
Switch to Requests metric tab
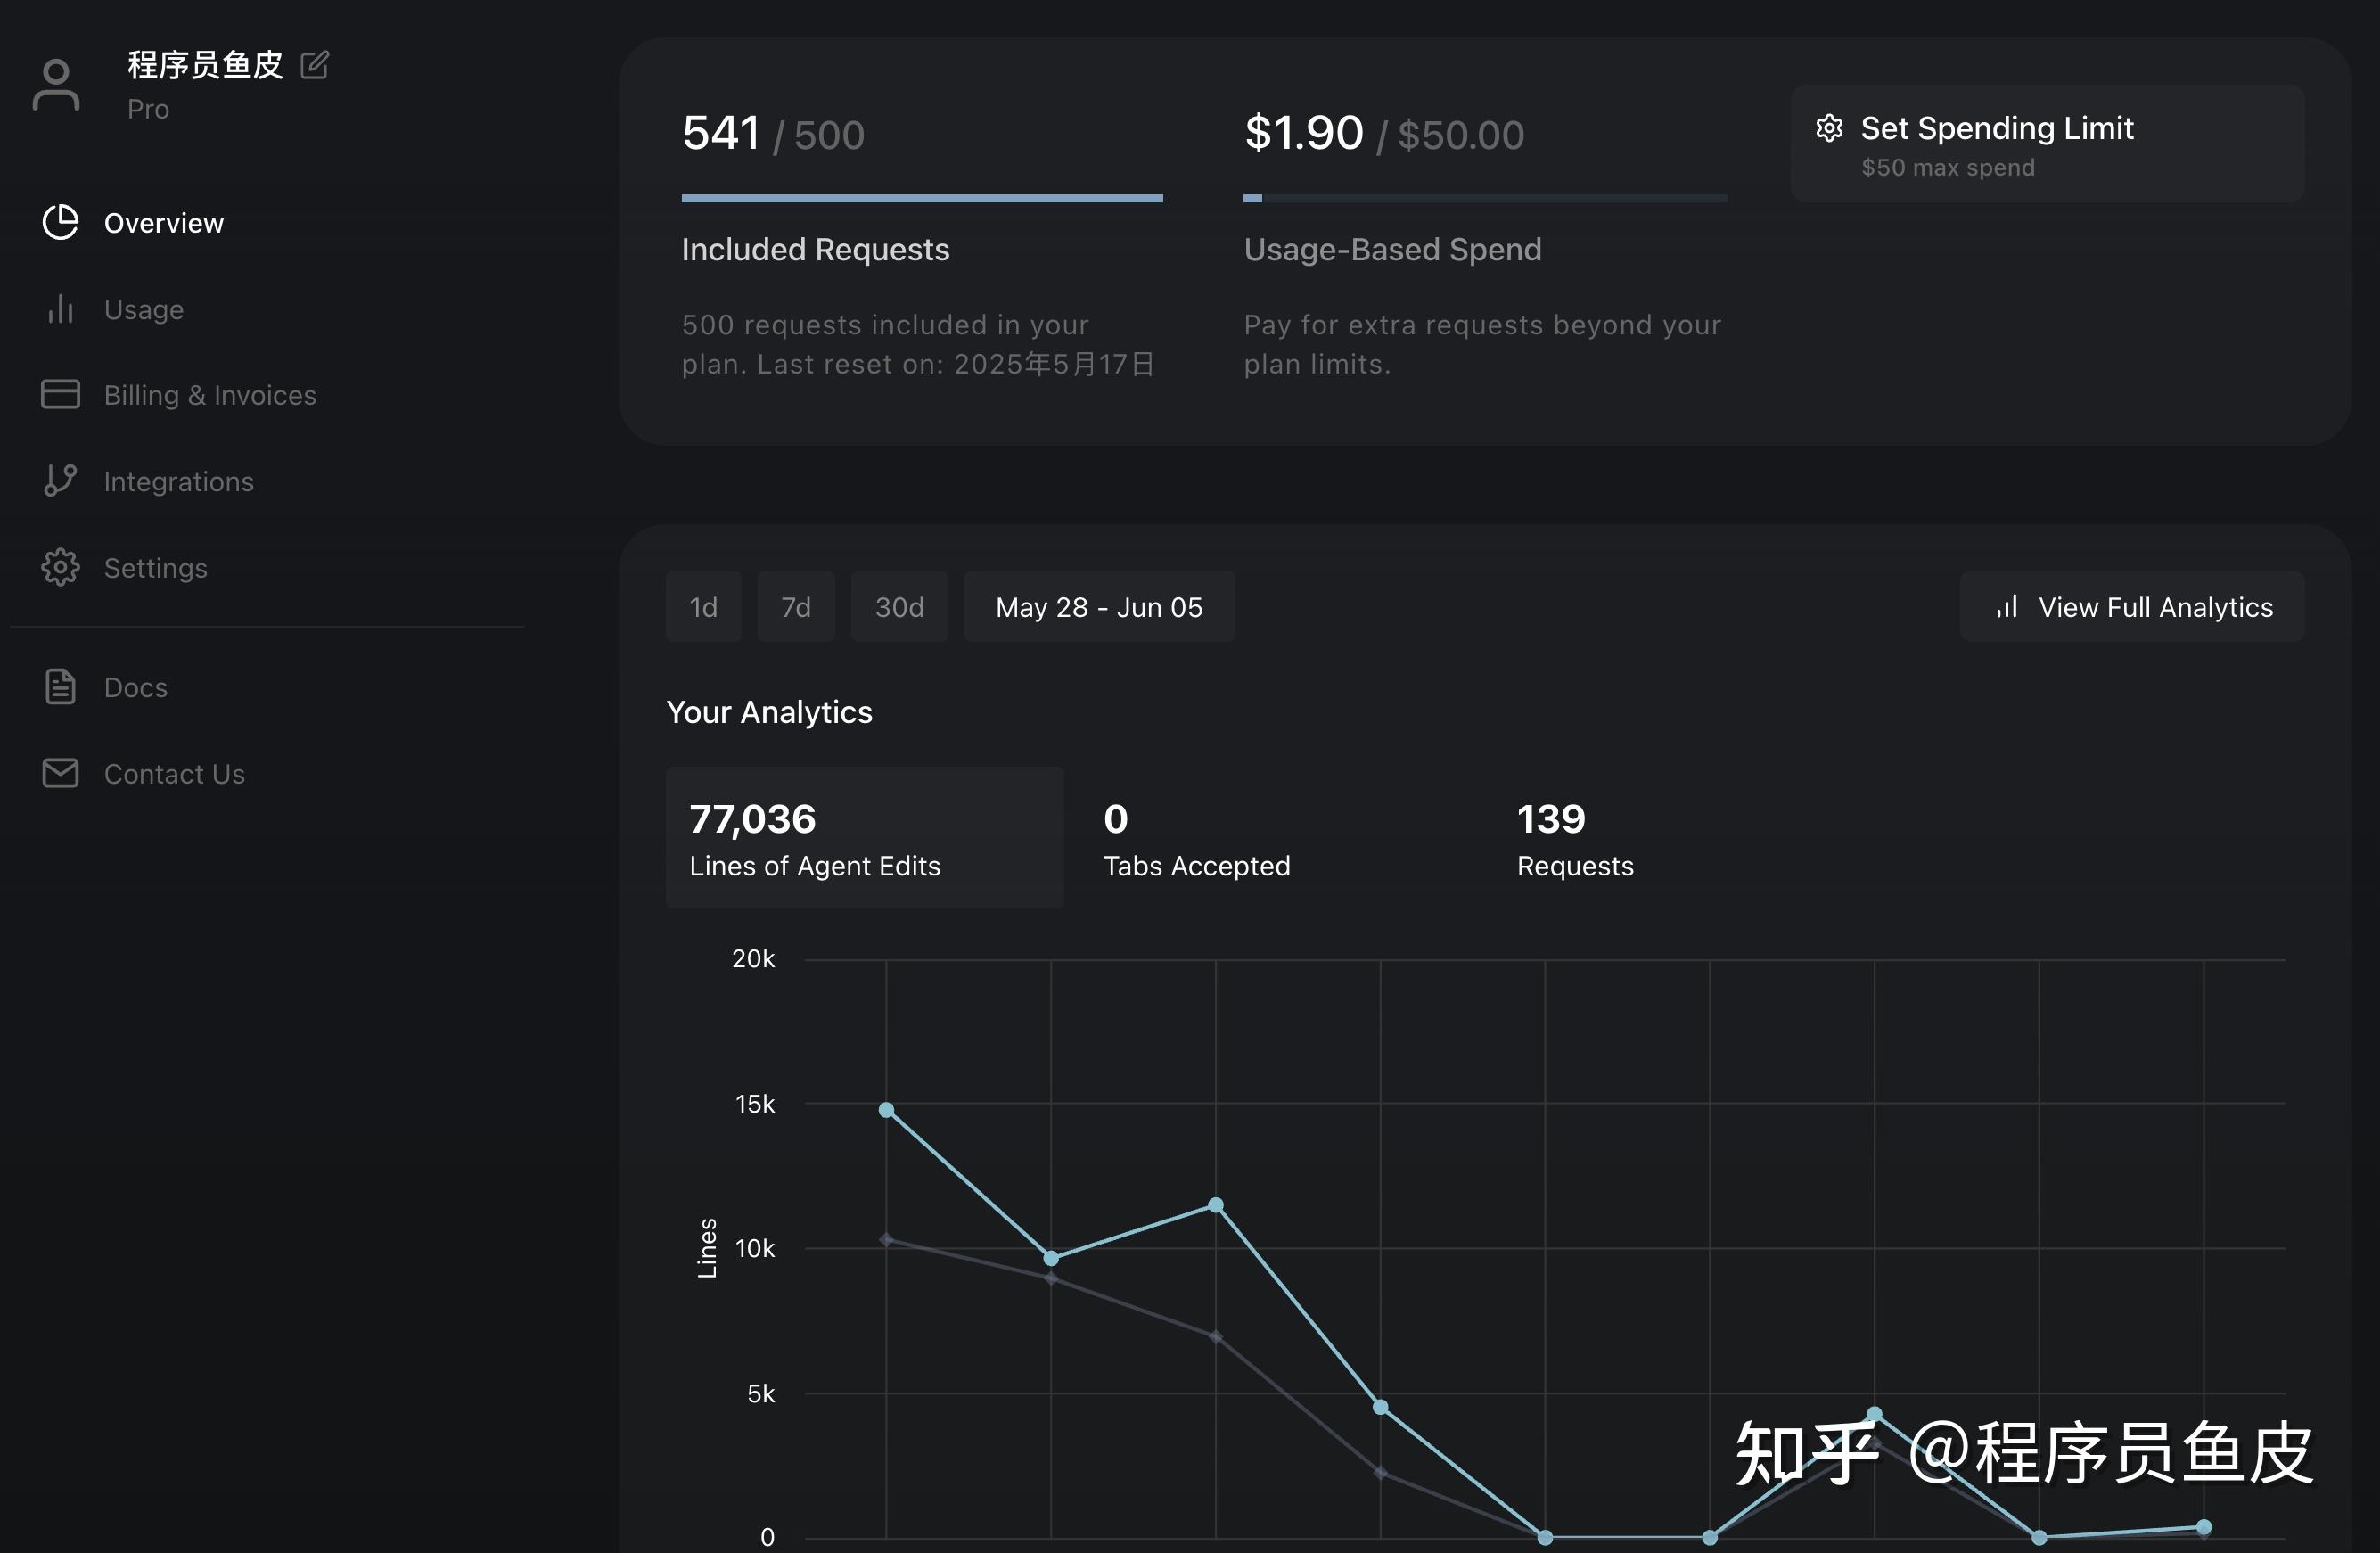[1574, 838]
